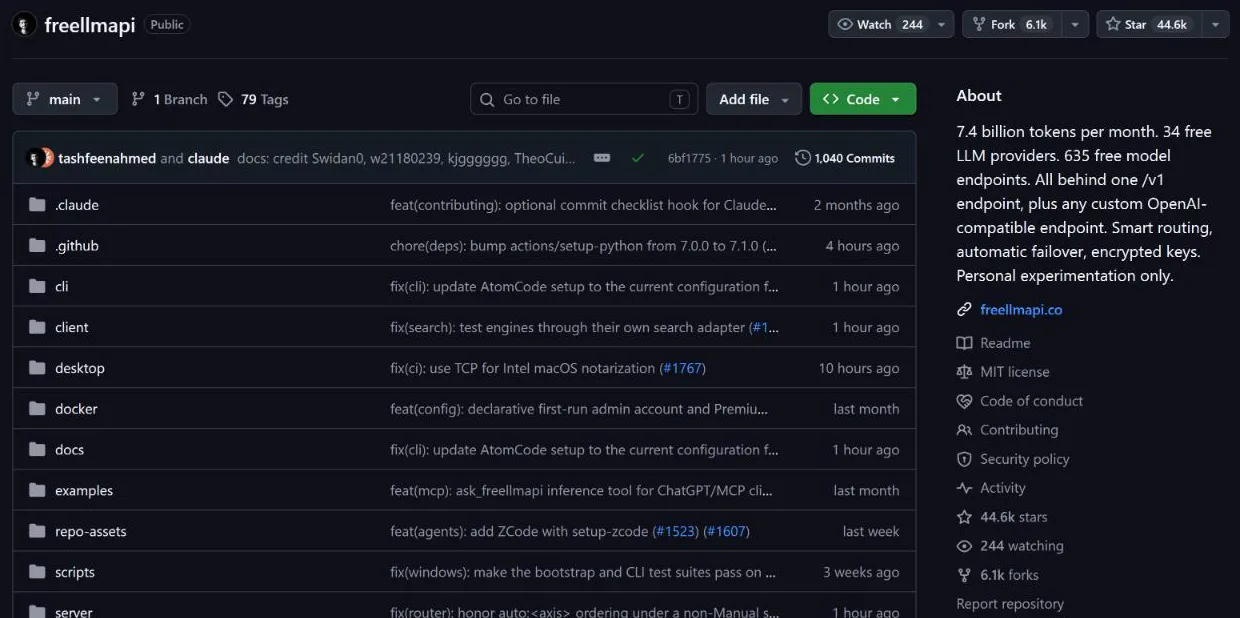The width and height of the screenshot is (1240, 618).
Task: Open the .claude folder icon
Action: [x=38, y=205]
